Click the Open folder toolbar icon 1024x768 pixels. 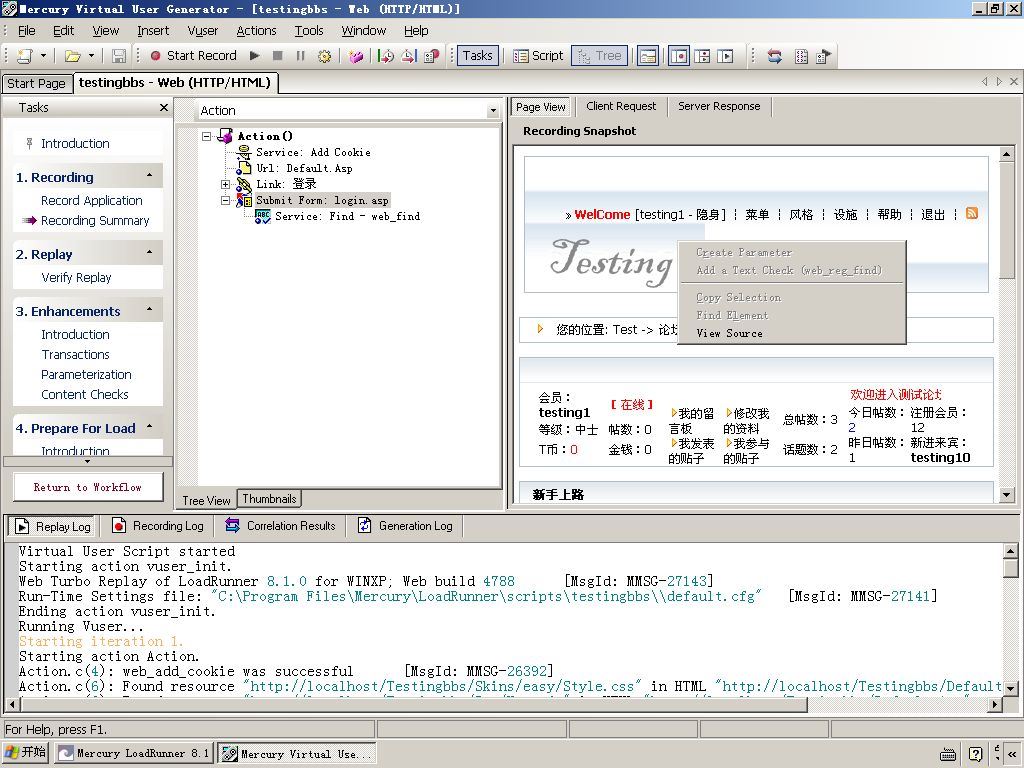click(x=72, y=56)
